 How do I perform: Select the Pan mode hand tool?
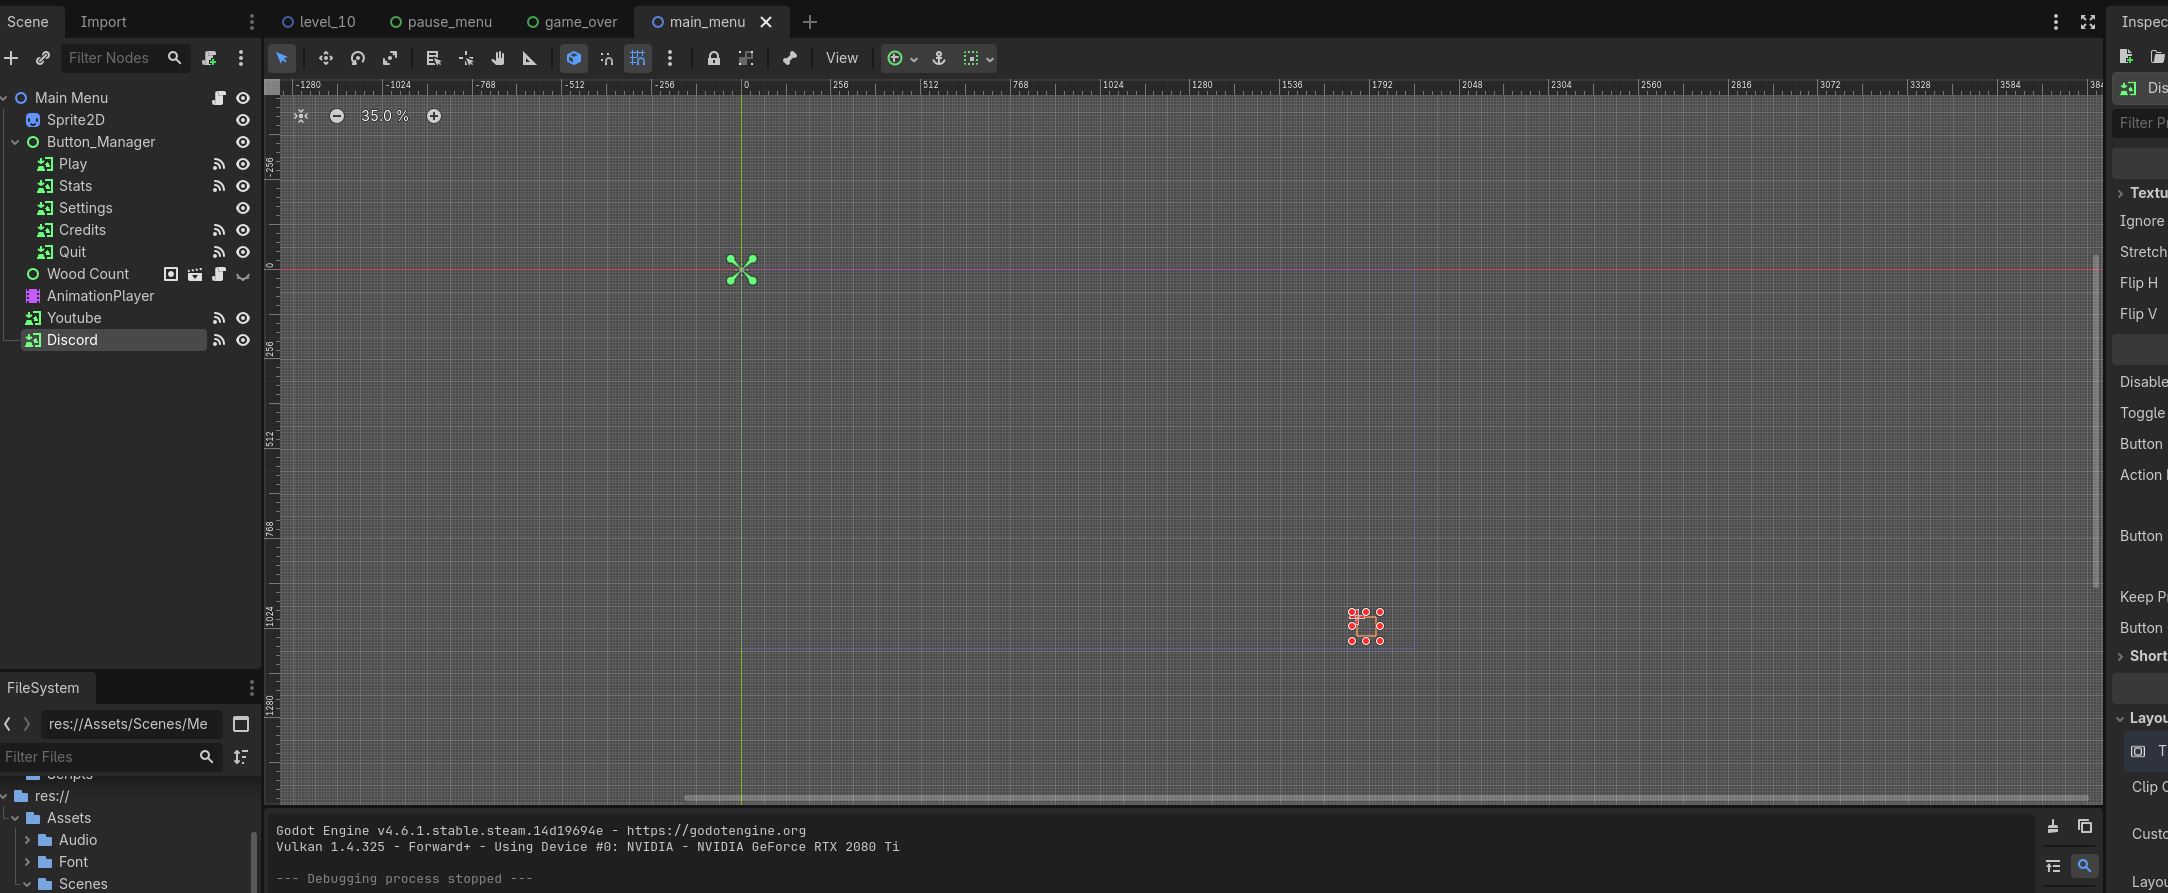[498, 59]
